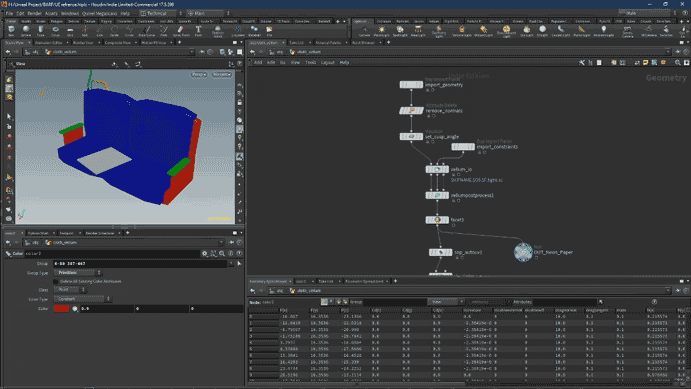Open the color picker wheel icon
Screen dimensions: 691x389
coord(75,309)
